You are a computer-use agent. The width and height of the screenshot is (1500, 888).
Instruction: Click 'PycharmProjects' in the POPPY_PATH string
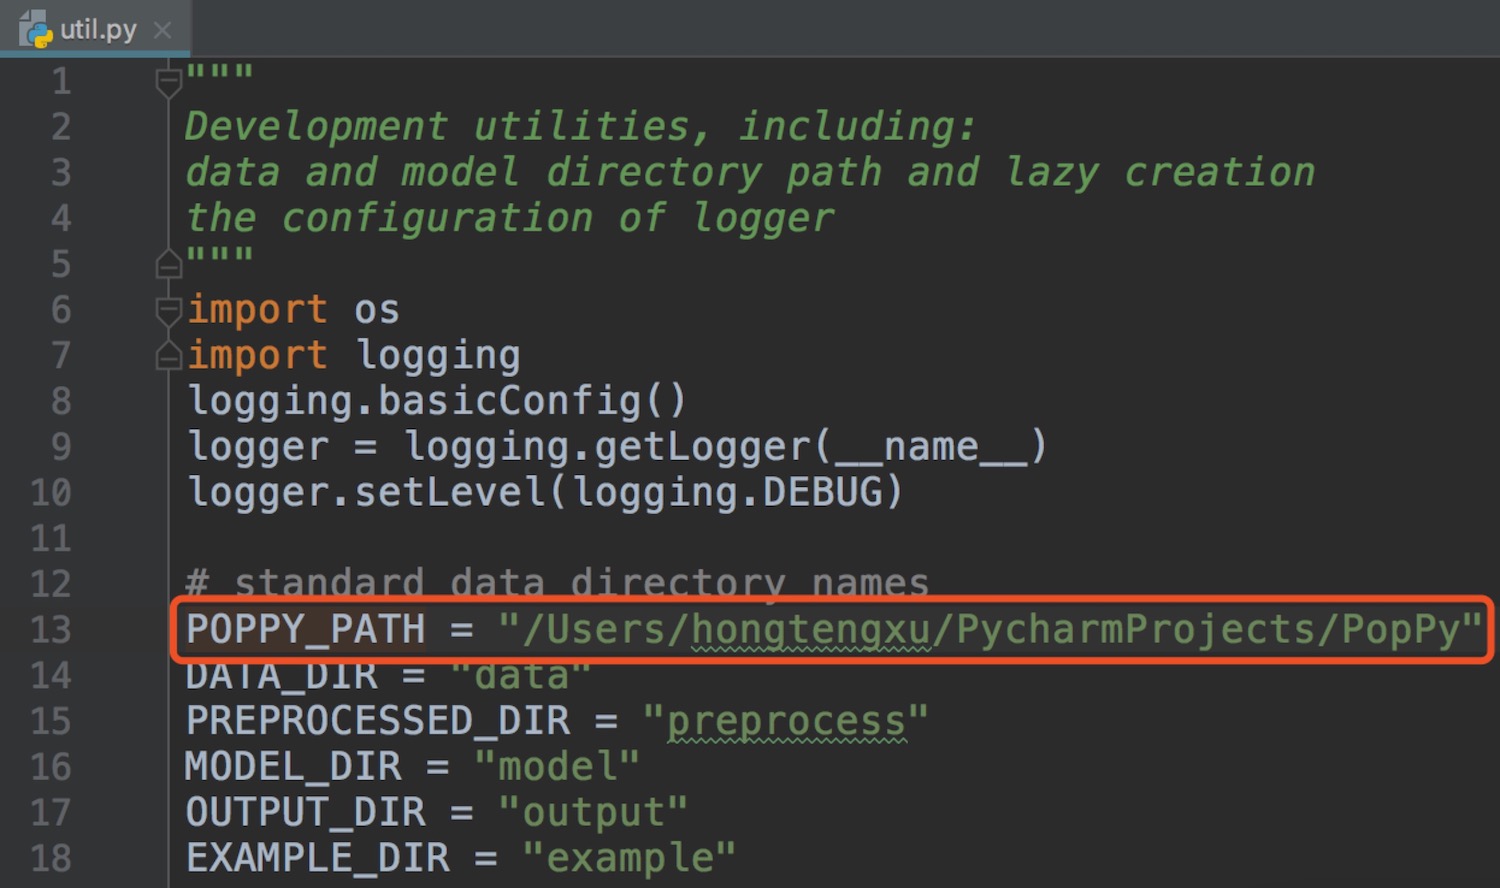[1136, 630]
